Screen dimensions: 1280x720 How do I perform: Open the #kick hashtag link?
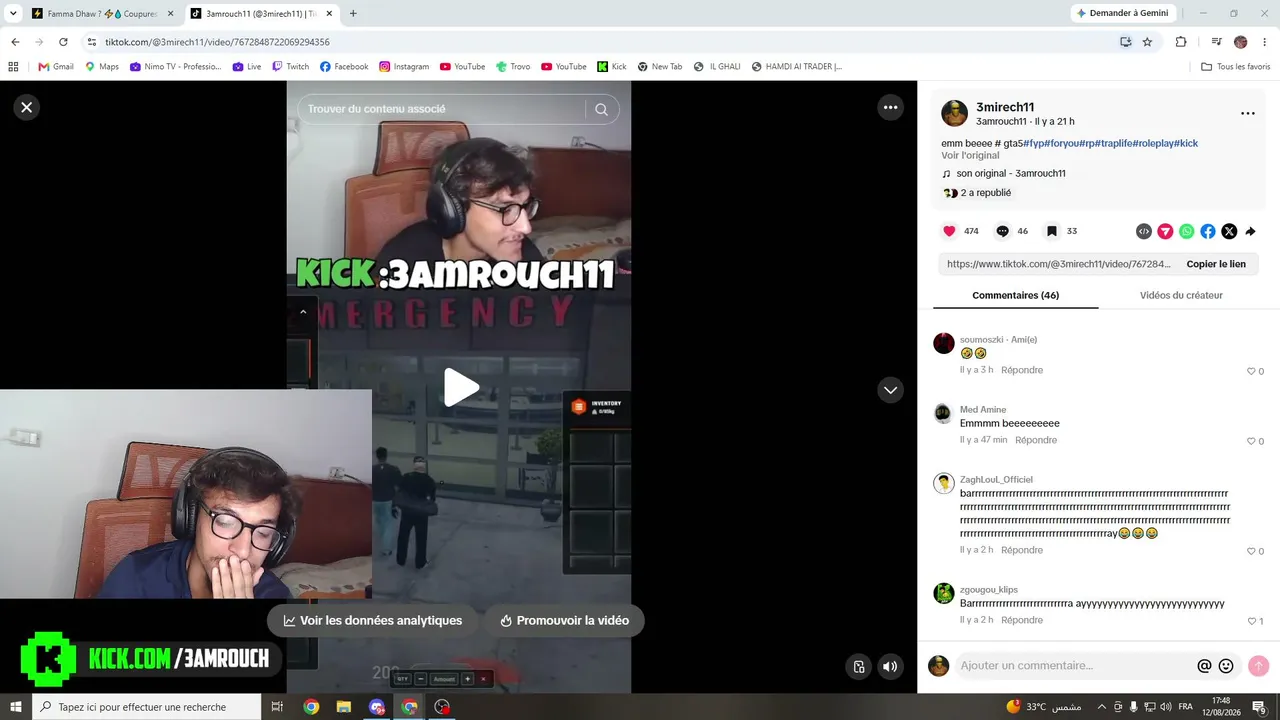coord(1186,143)
